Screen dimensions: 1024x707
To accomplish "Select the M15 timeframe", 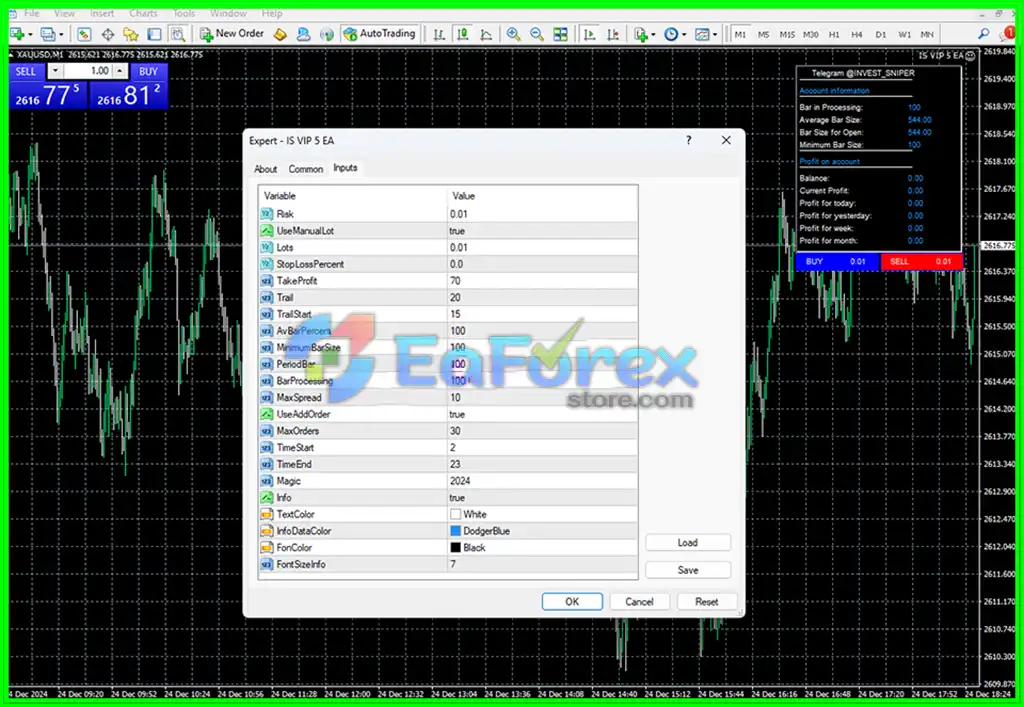I will (787, 34).
